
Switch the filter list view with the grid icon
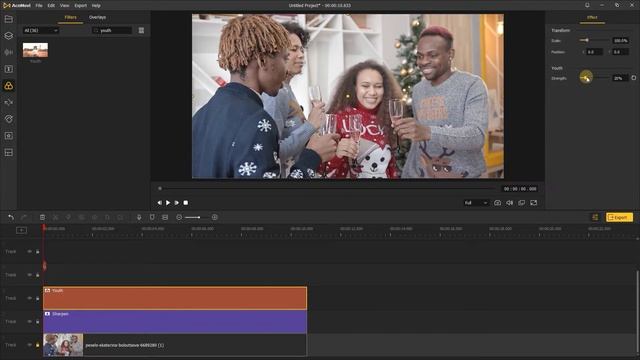141,30
